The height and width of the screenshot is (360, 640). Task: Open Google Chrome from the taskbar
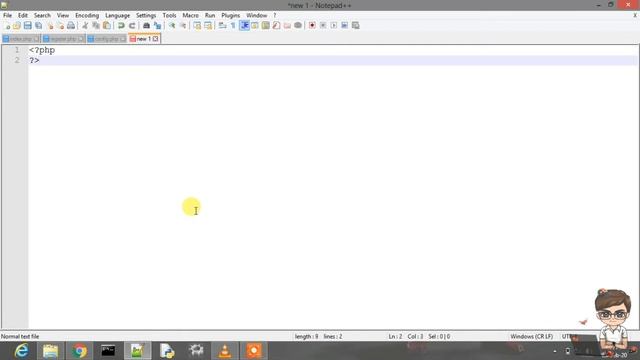(x=80, y=351)
